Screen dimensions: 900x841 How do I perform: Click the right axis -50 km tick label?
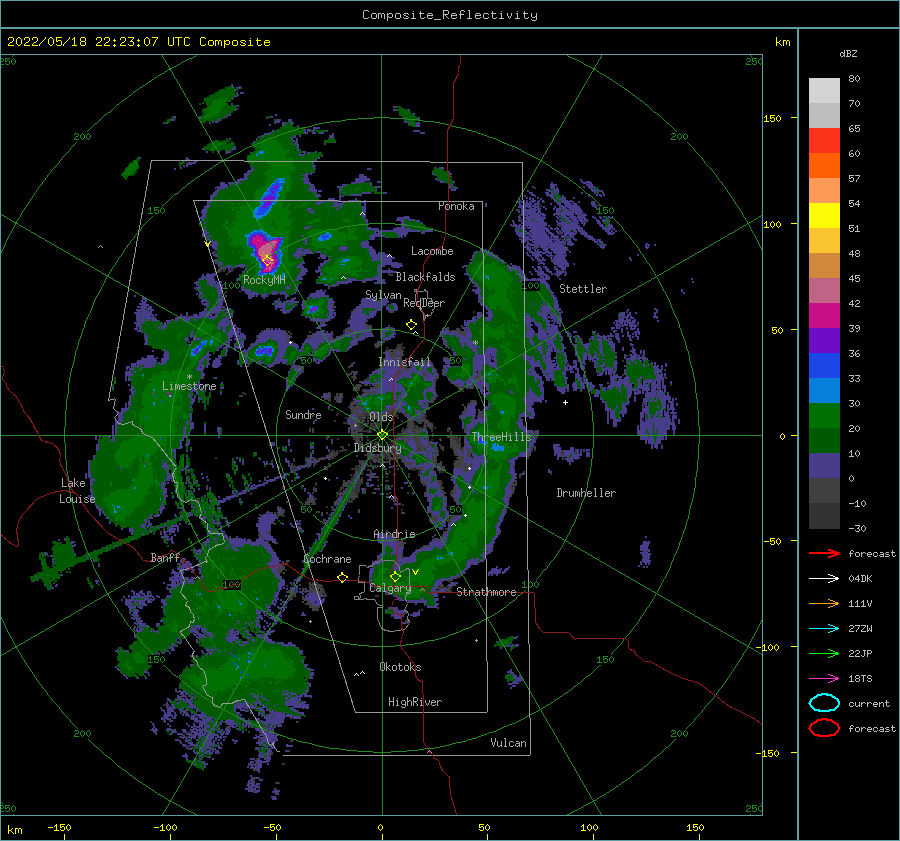[772, 541]
